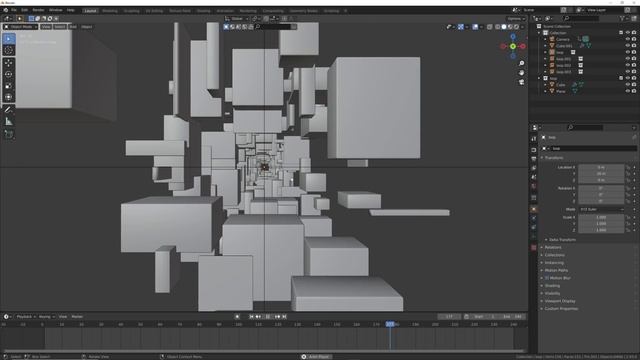Hide Cube.001 in viewport via eye icon
The width and height of the screenshot is (640, 360).
628,46
